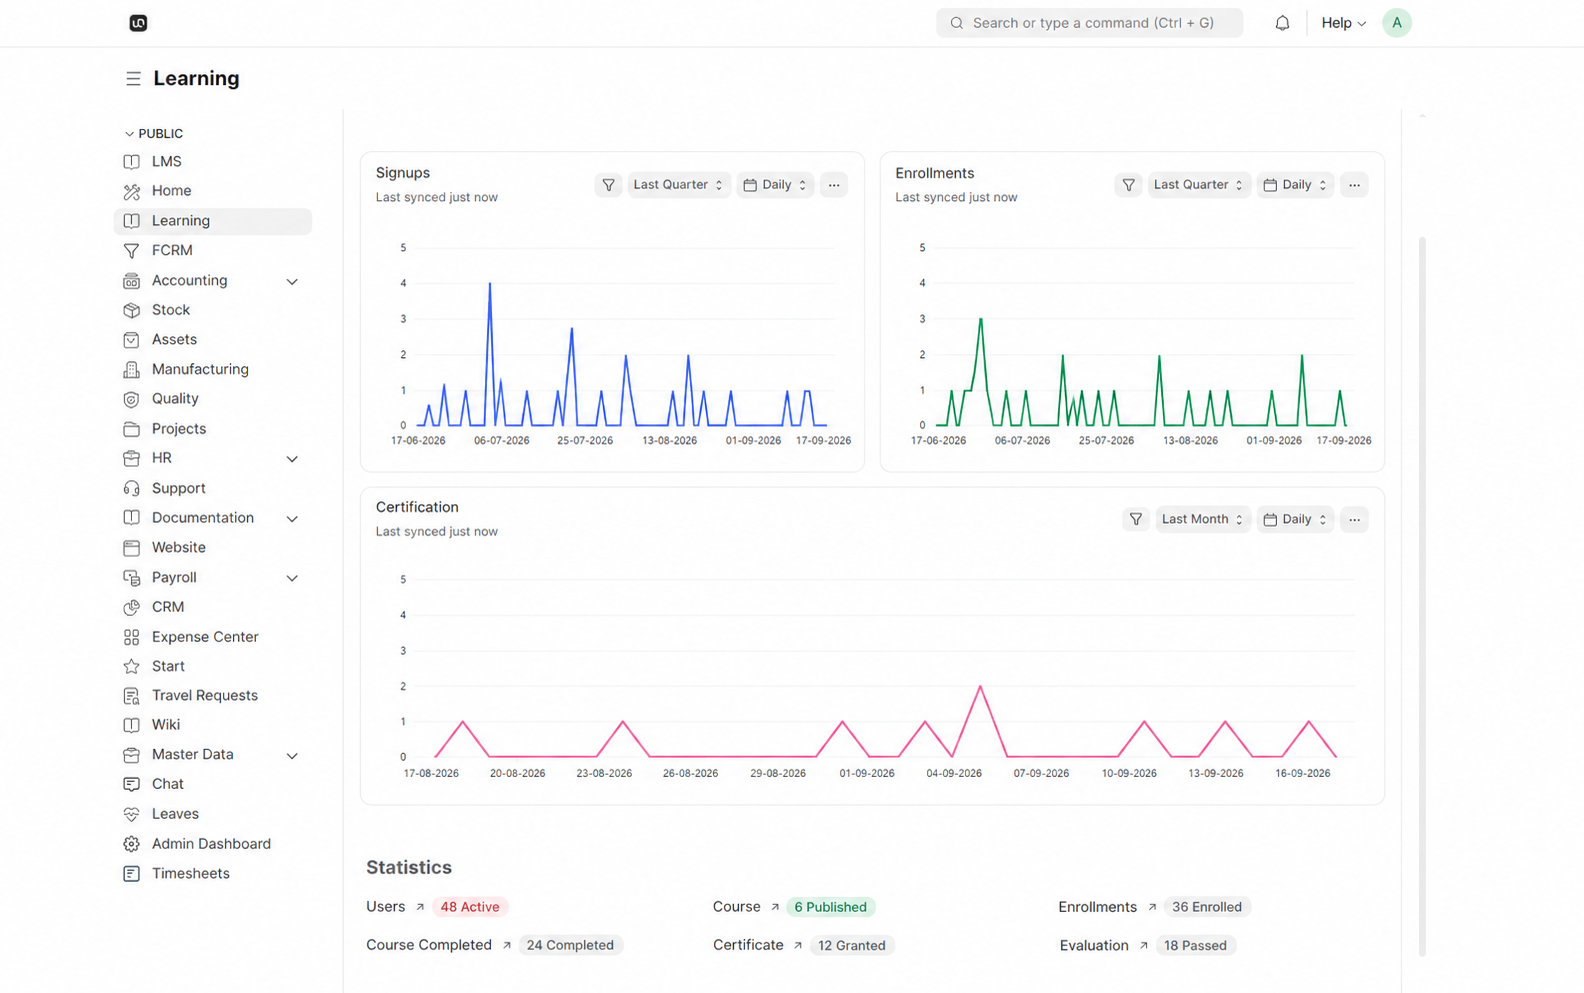Open the Users statistics link
Viewport: 1584px width, 993px height.
395,907
